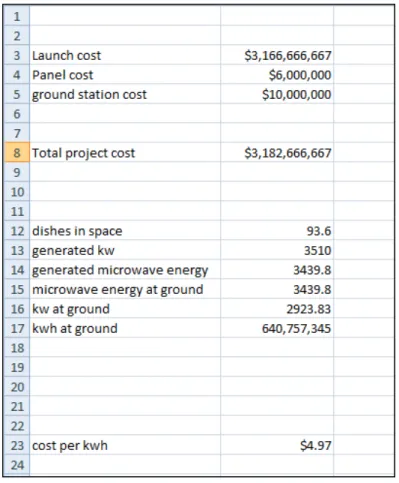Select the 'Panel cost' label cell

(x=125, y=75)
